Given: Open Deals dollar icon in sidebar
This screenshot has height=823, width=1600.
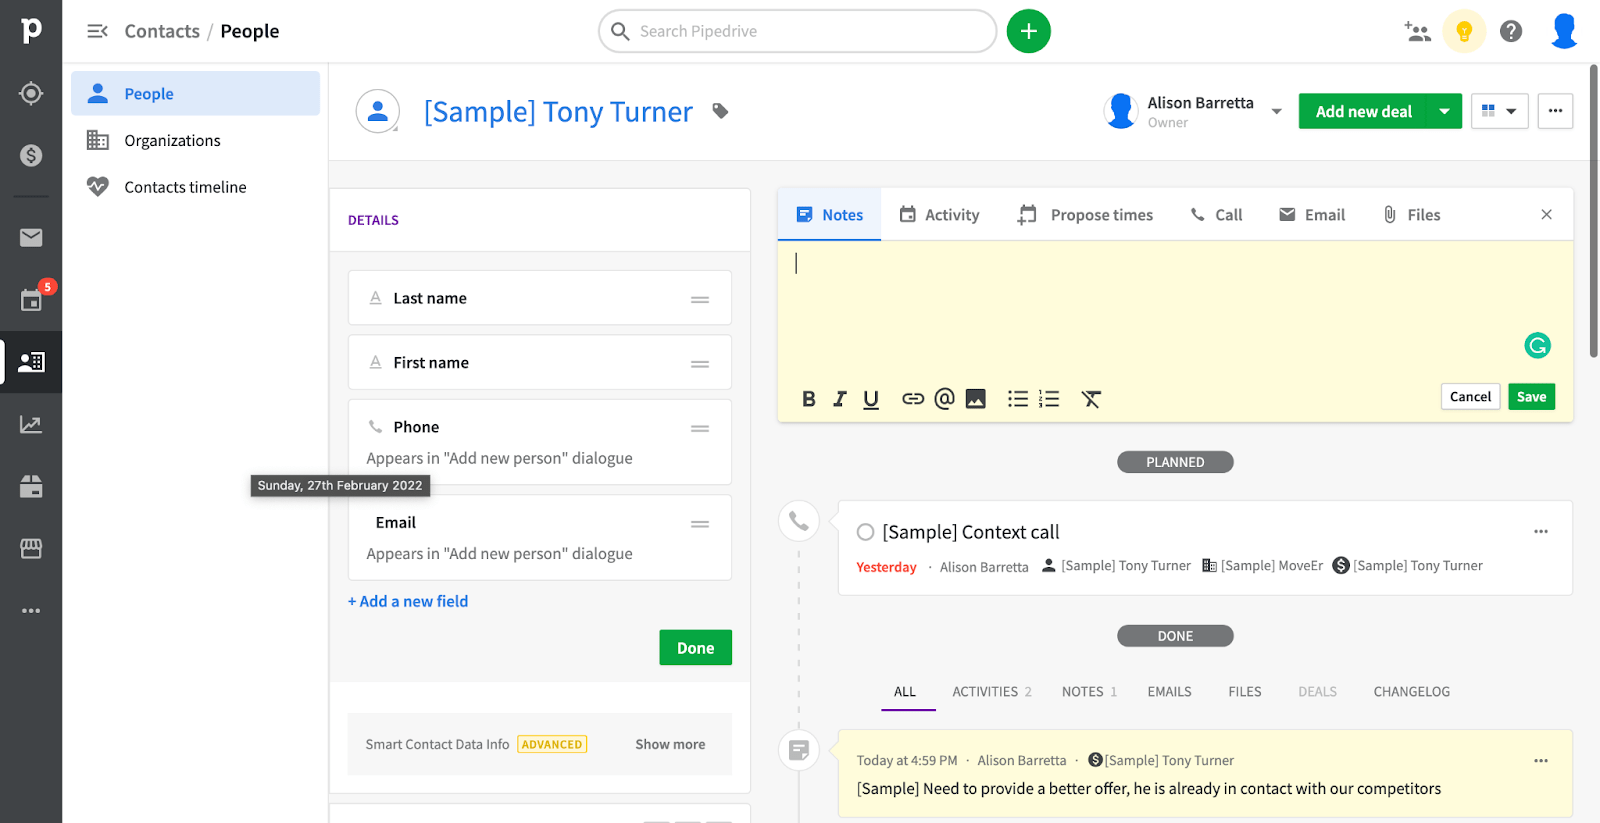Looking at the screenshot, I should coord(31,155).
